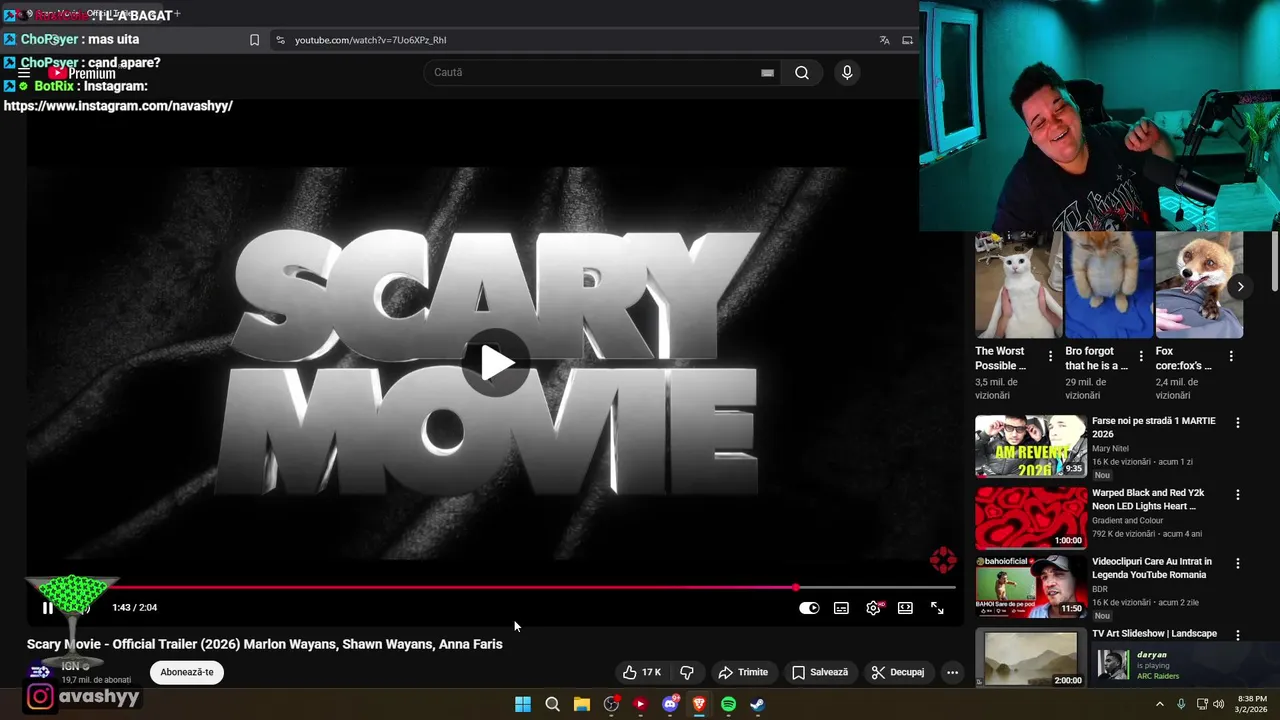Image resolution: width=1280 pixels, height=720 pixels.
Task: Save the video with Salvează
Action: coord(820,672)
